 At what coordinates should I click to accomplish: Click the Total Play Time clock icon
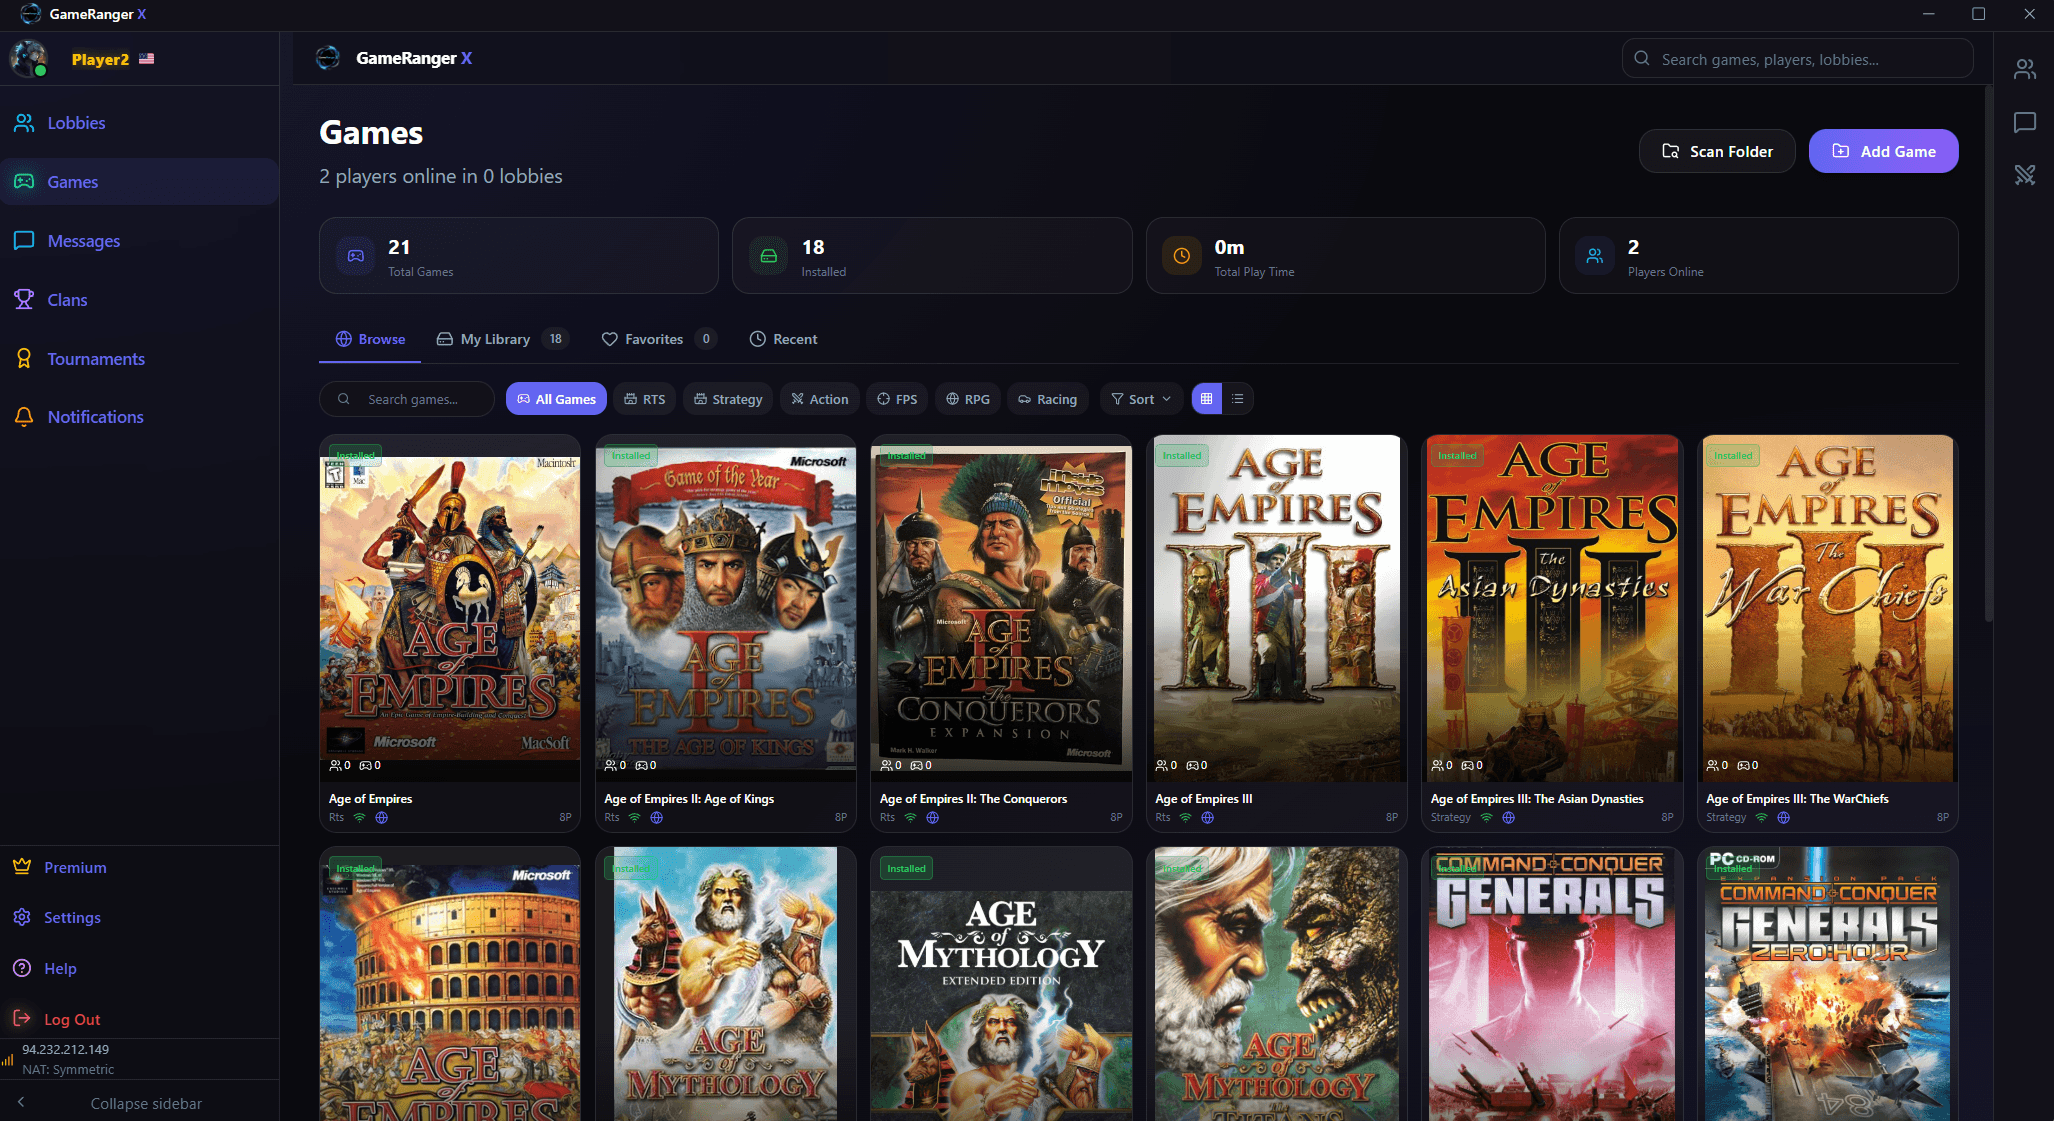tap(1182, 256)
